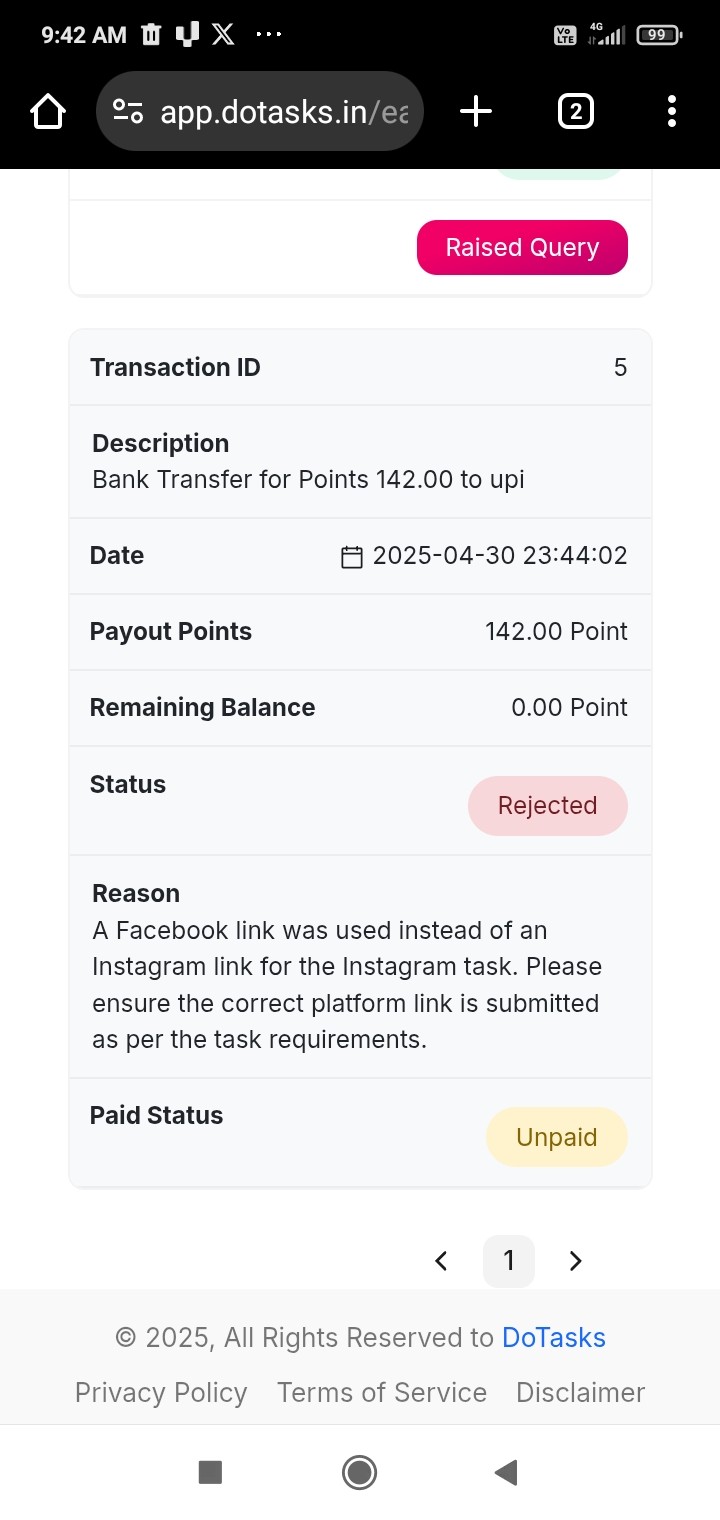Tap the site settings icon in address bar

[128, 112]
